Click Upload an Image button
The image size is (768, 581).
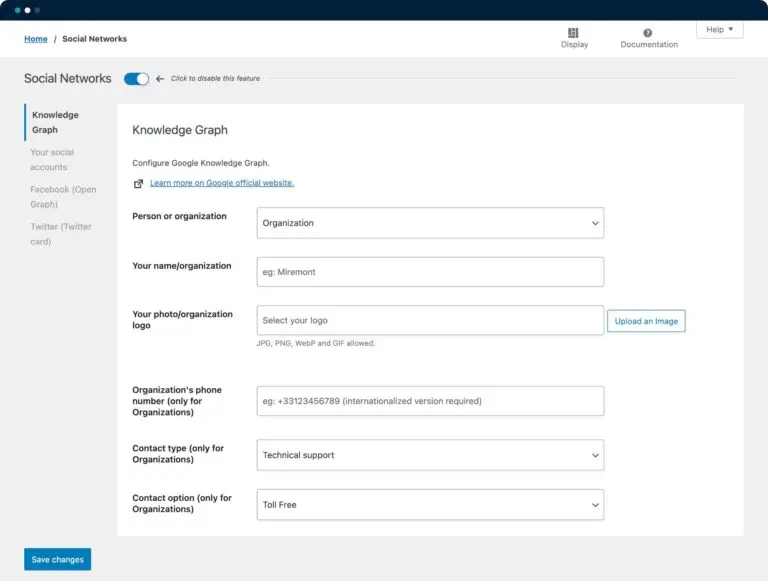click(646, 321)
